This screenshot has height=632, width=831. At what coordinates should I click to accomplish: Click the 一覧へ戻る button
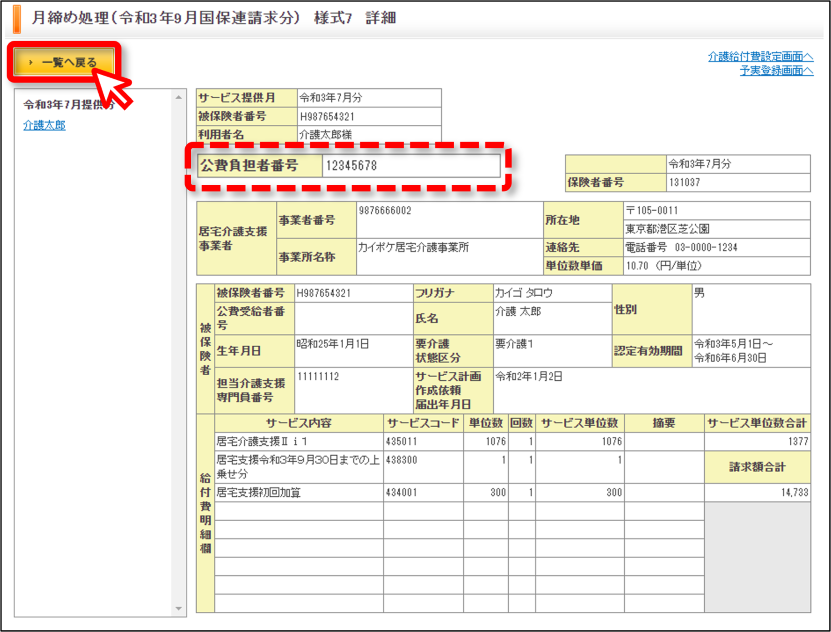[64, 62]
